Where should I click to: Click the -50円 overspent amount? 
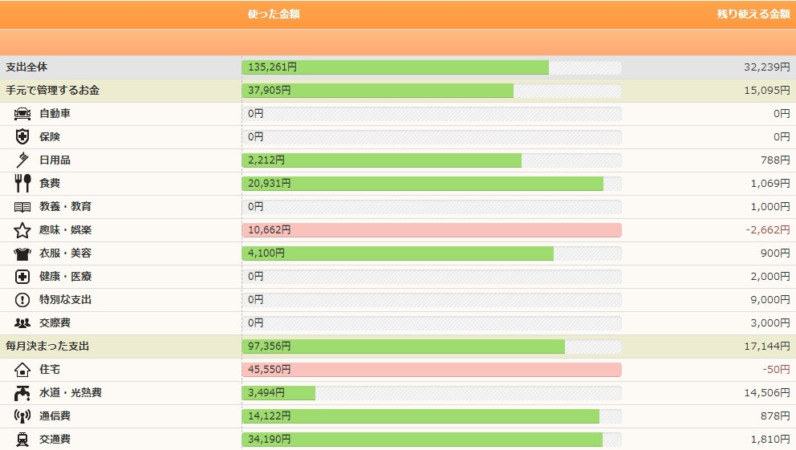click(776, 370)
